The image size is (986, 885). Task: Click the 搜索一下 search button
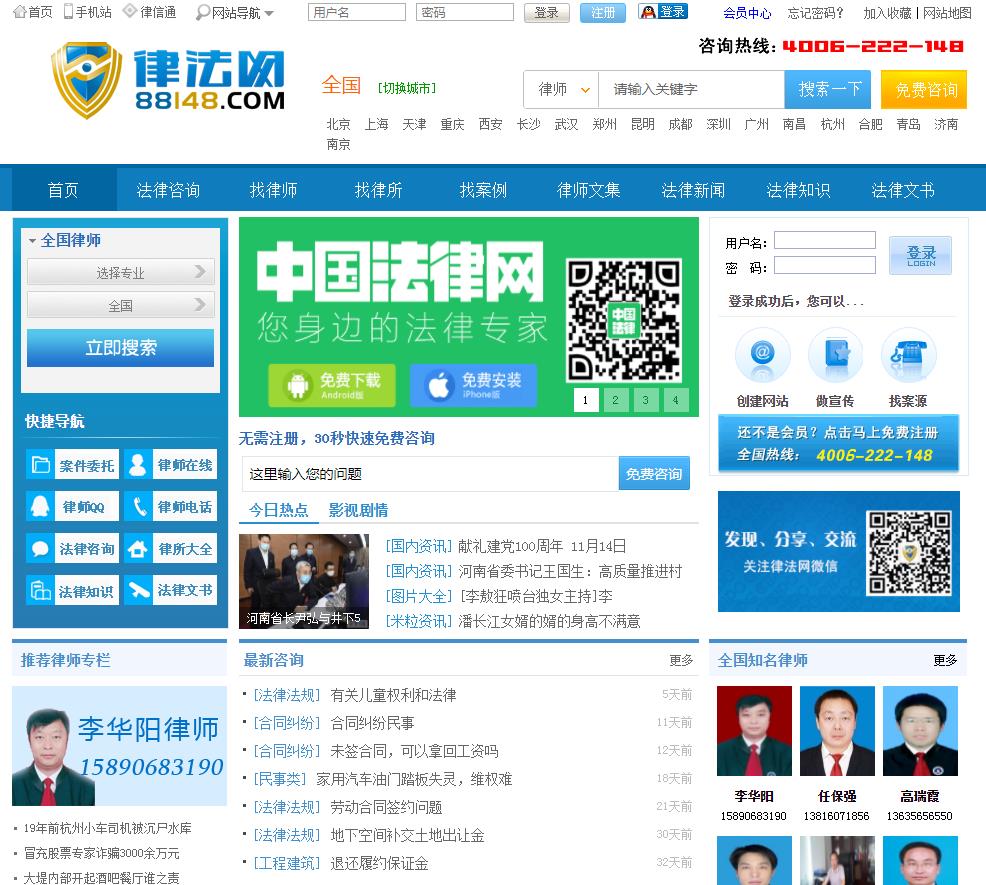pos(828,89)
